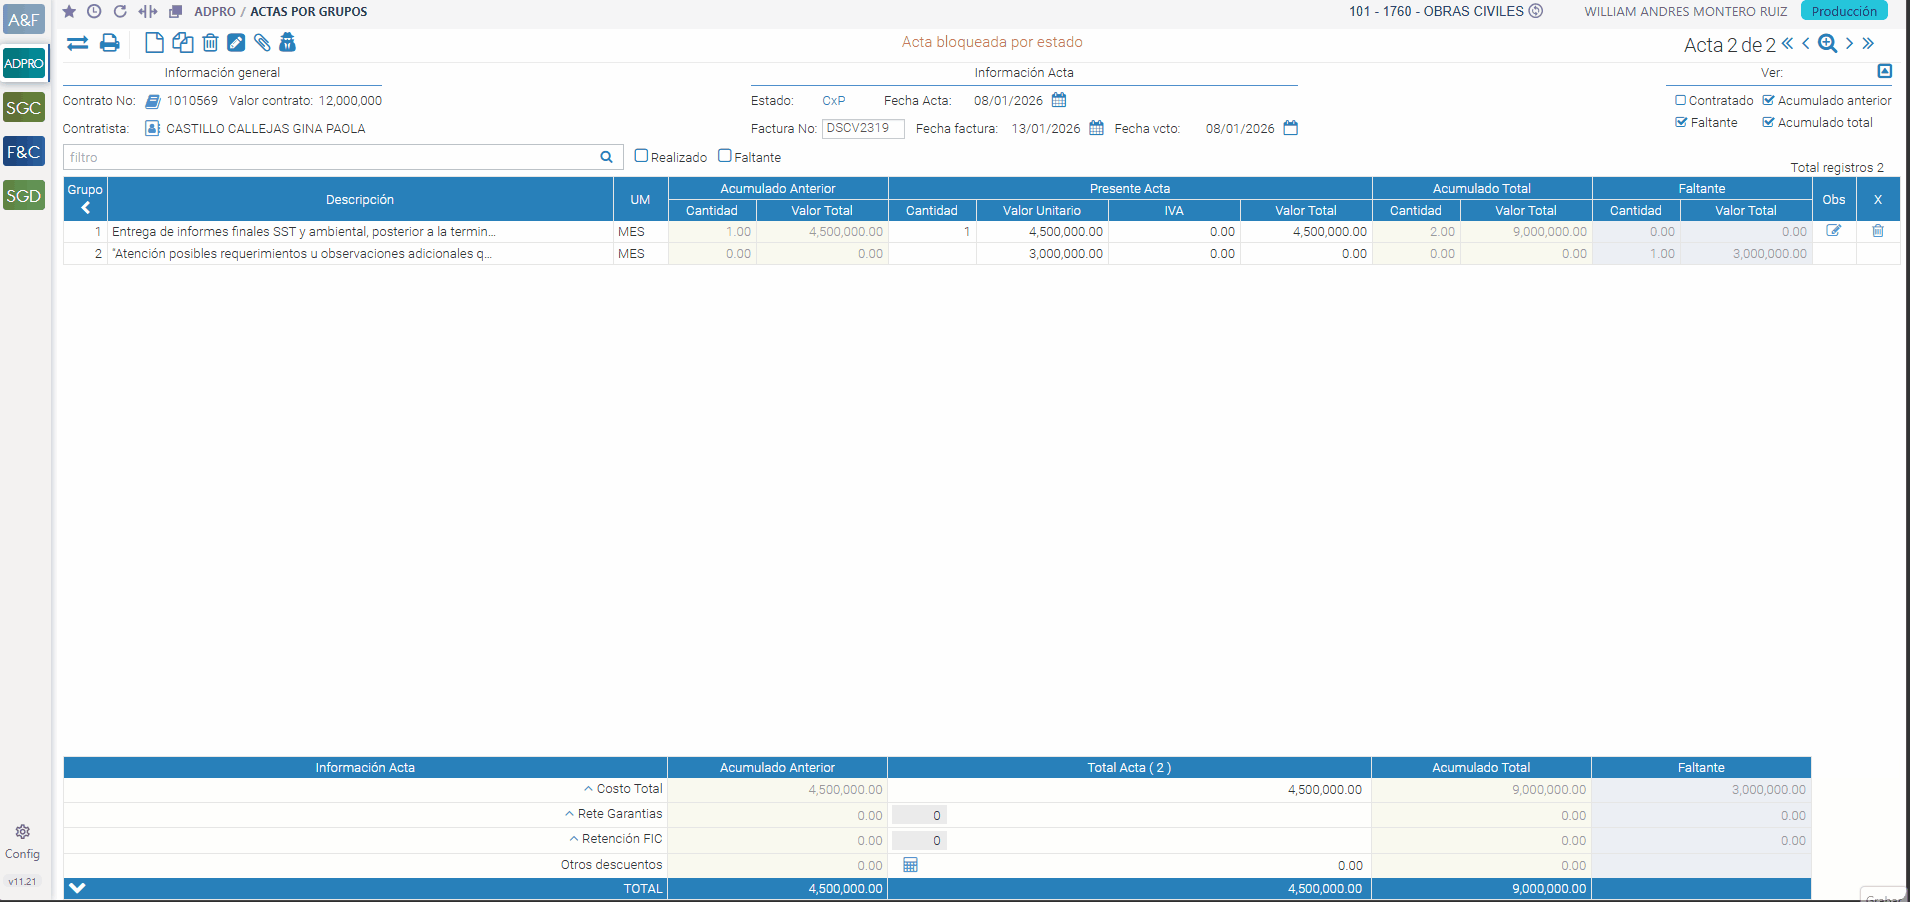Image resolution: width=1910 pixels, height=902 pixels.
Task: Open attachments with paperclip icon
Action: [x=262, y=42]
